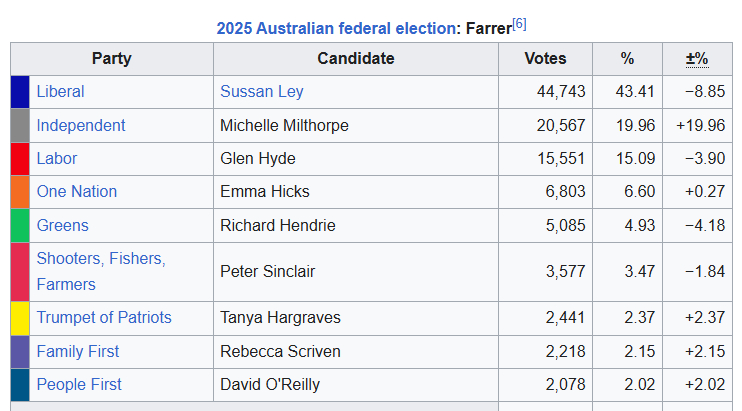Open the One Nation party link
The height and width of the screenshot is (411, 742).
[x=77, y=192]
